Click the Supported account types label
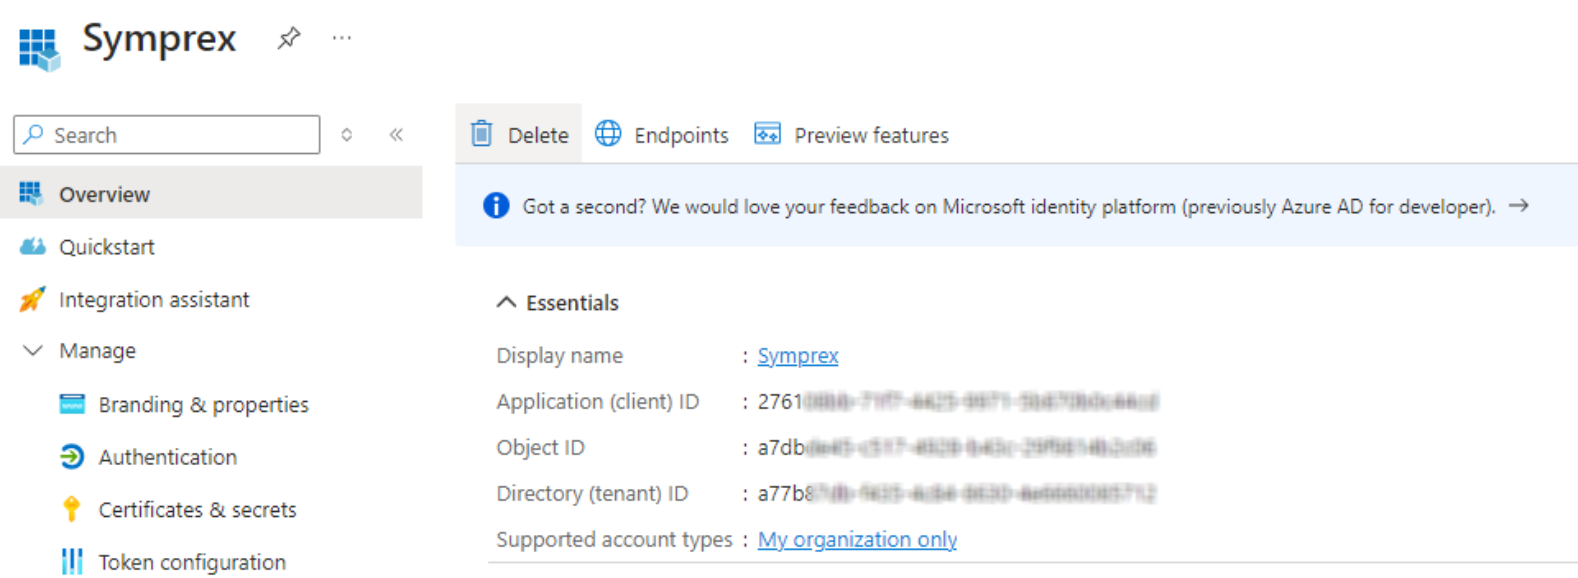 click(x=615, y=540)
